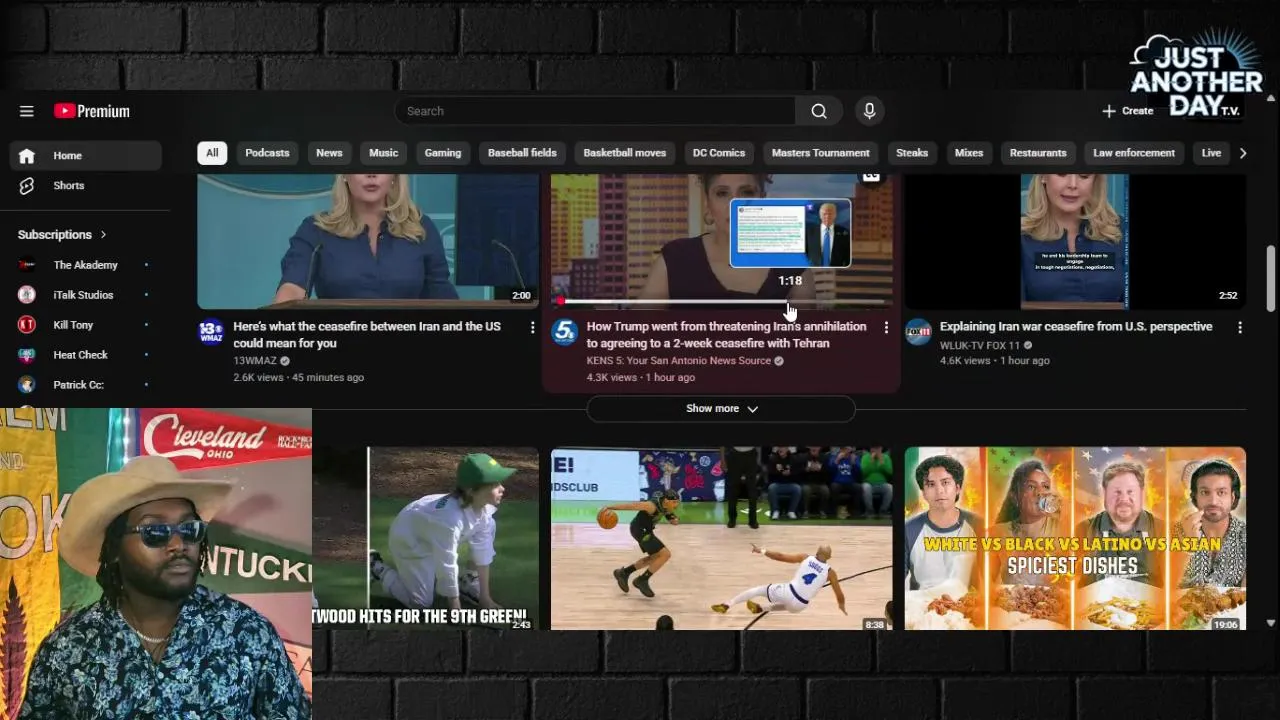
Task: Start voice search with microphone icon
Action: (869, 111)
